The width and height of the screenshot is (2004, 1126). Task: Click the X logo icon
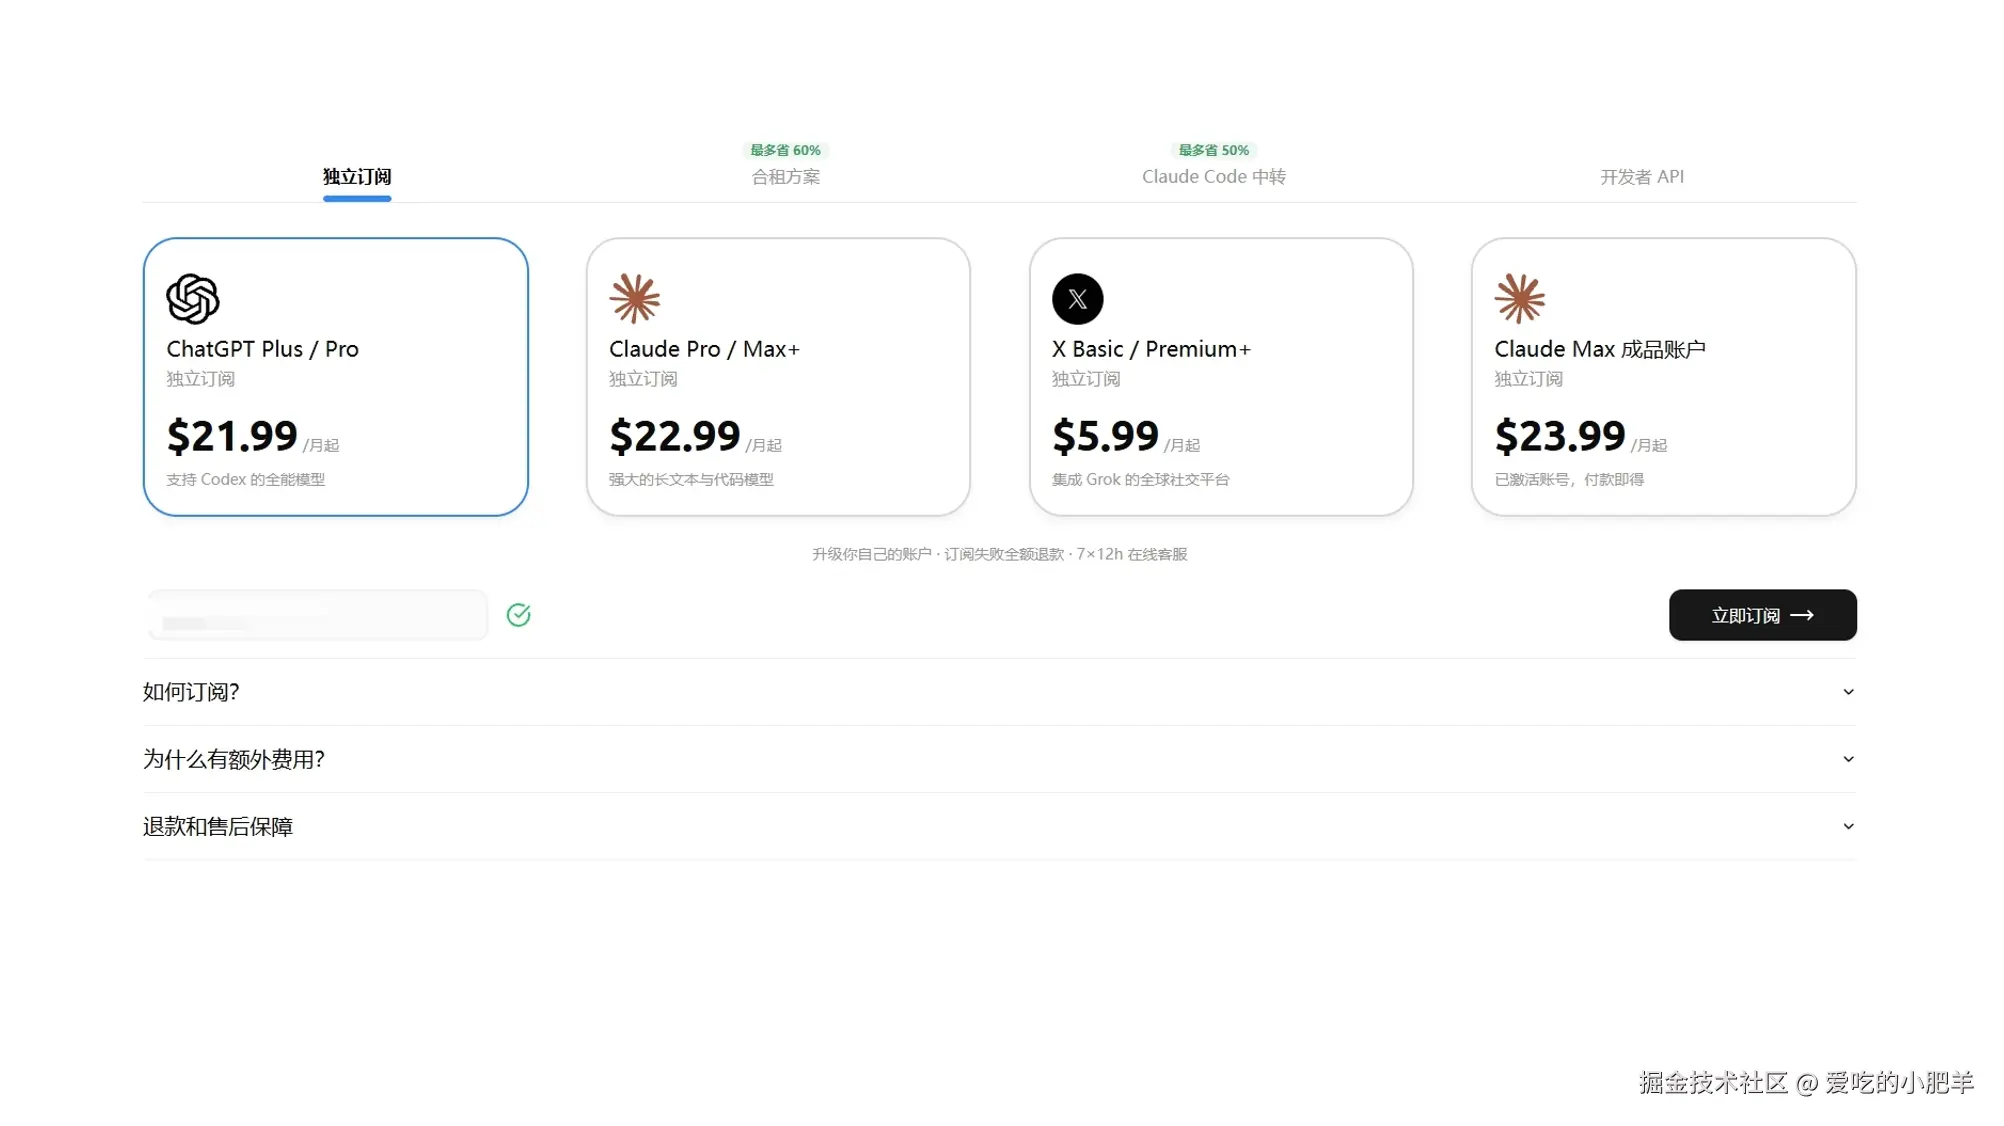point(1078,299)
